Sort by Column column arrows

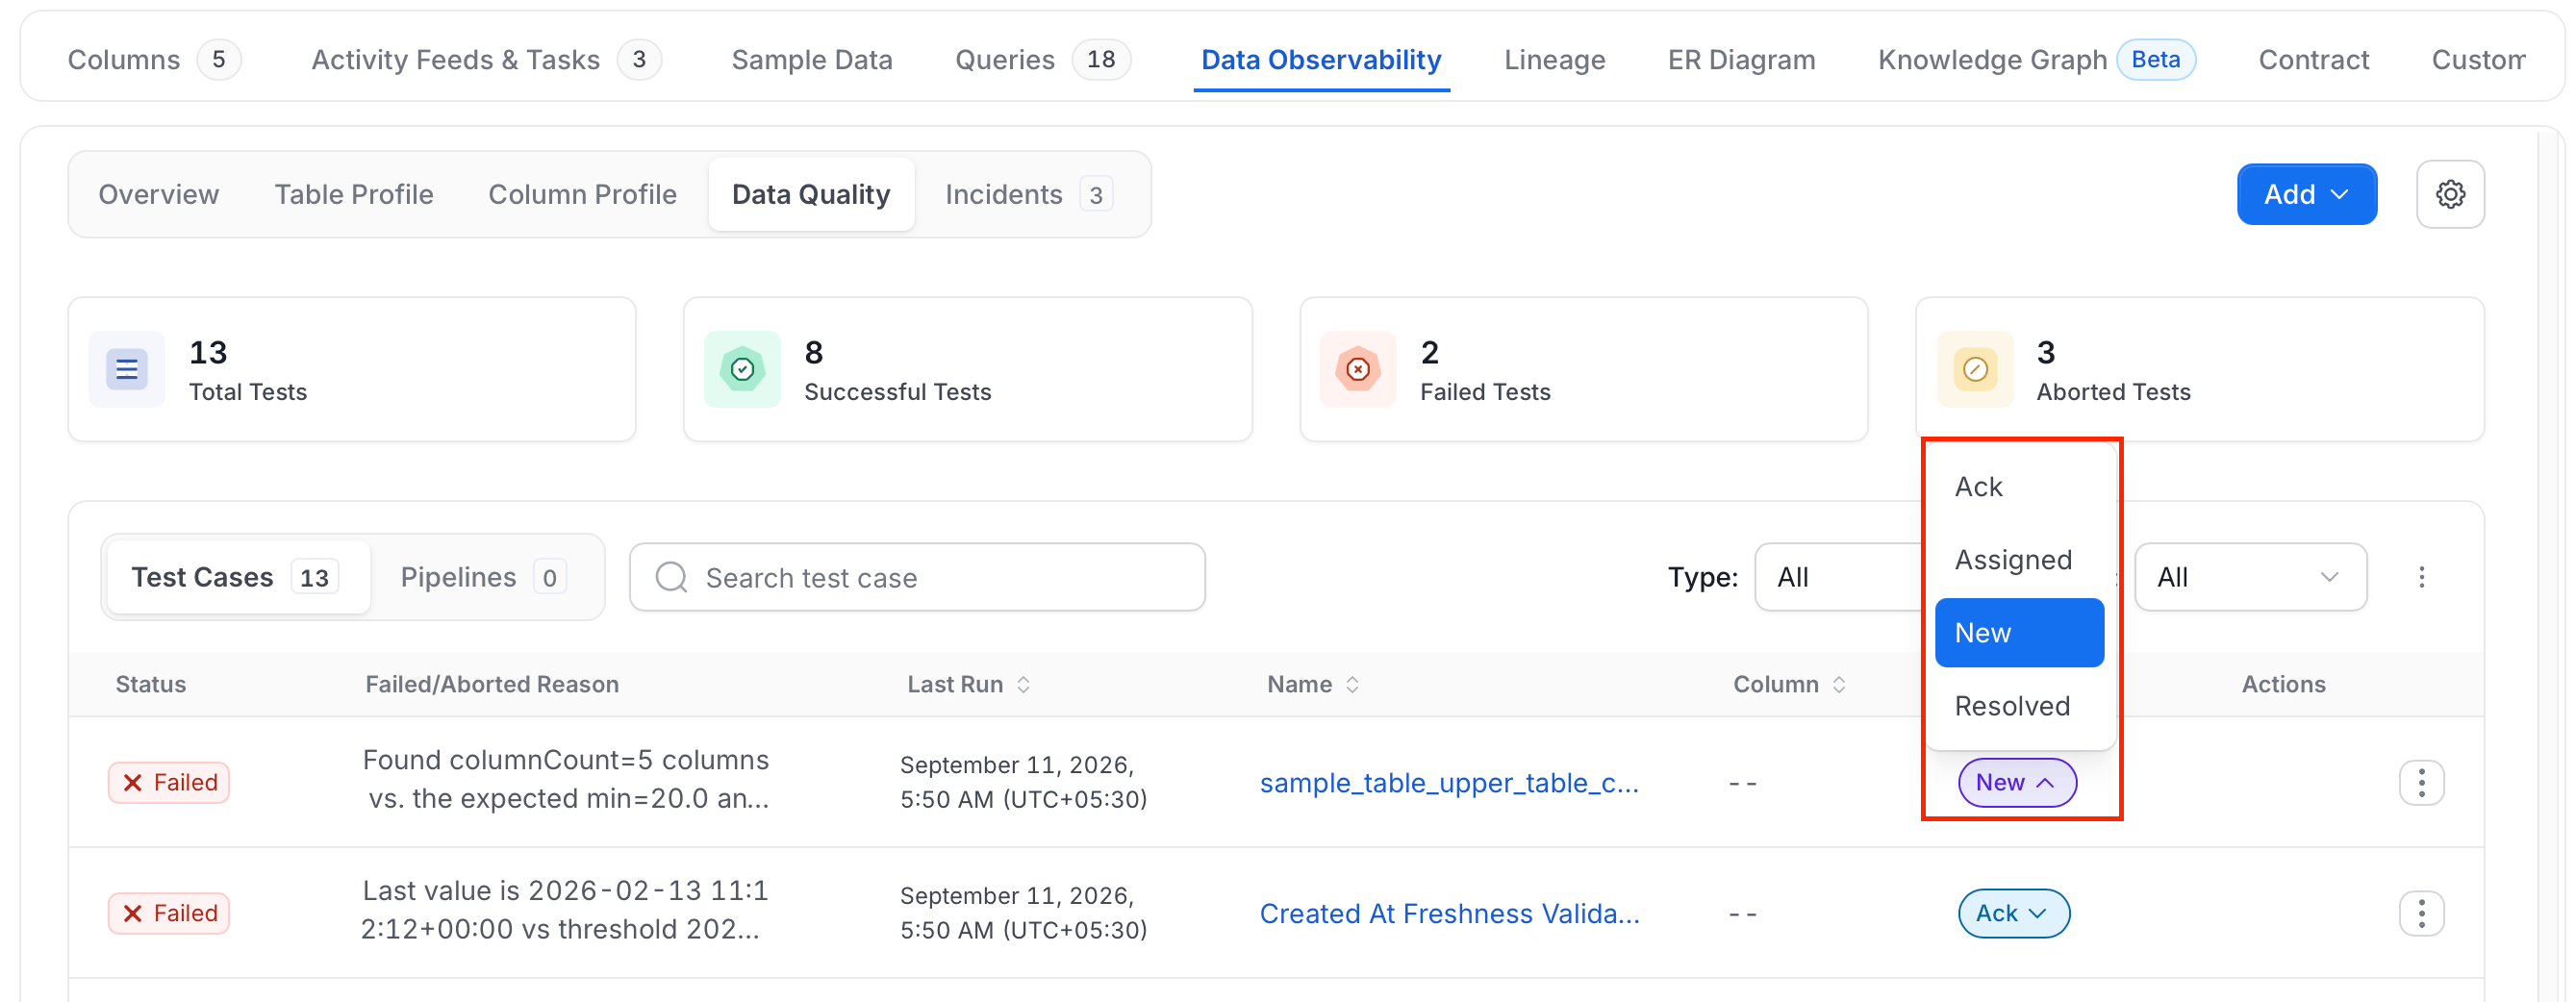[x=1839, y=684]
